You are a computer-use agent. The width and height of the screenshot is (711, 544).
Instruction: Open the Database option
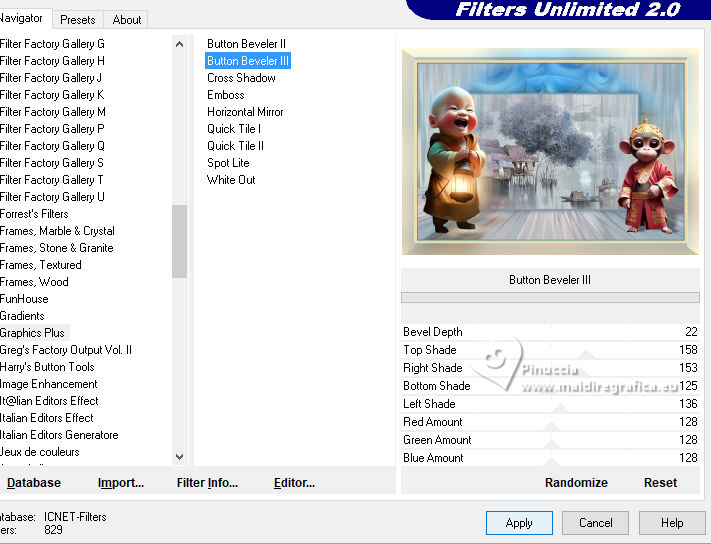pos(34,483)
